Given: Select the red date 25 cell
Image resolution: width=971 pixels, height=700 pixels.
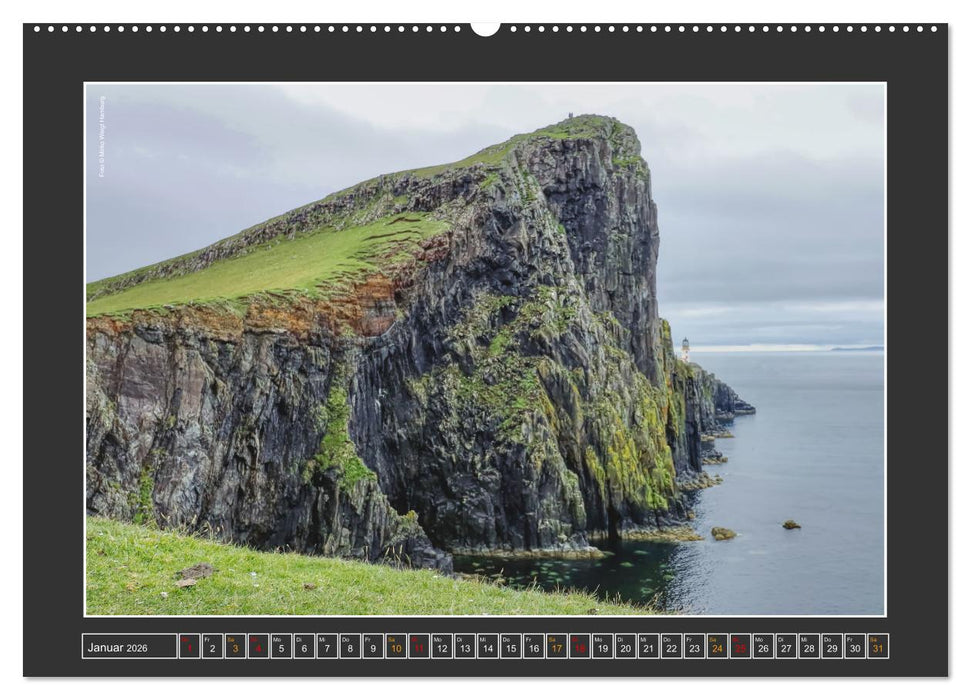Looking at the screenshot, I should (740, 650).
